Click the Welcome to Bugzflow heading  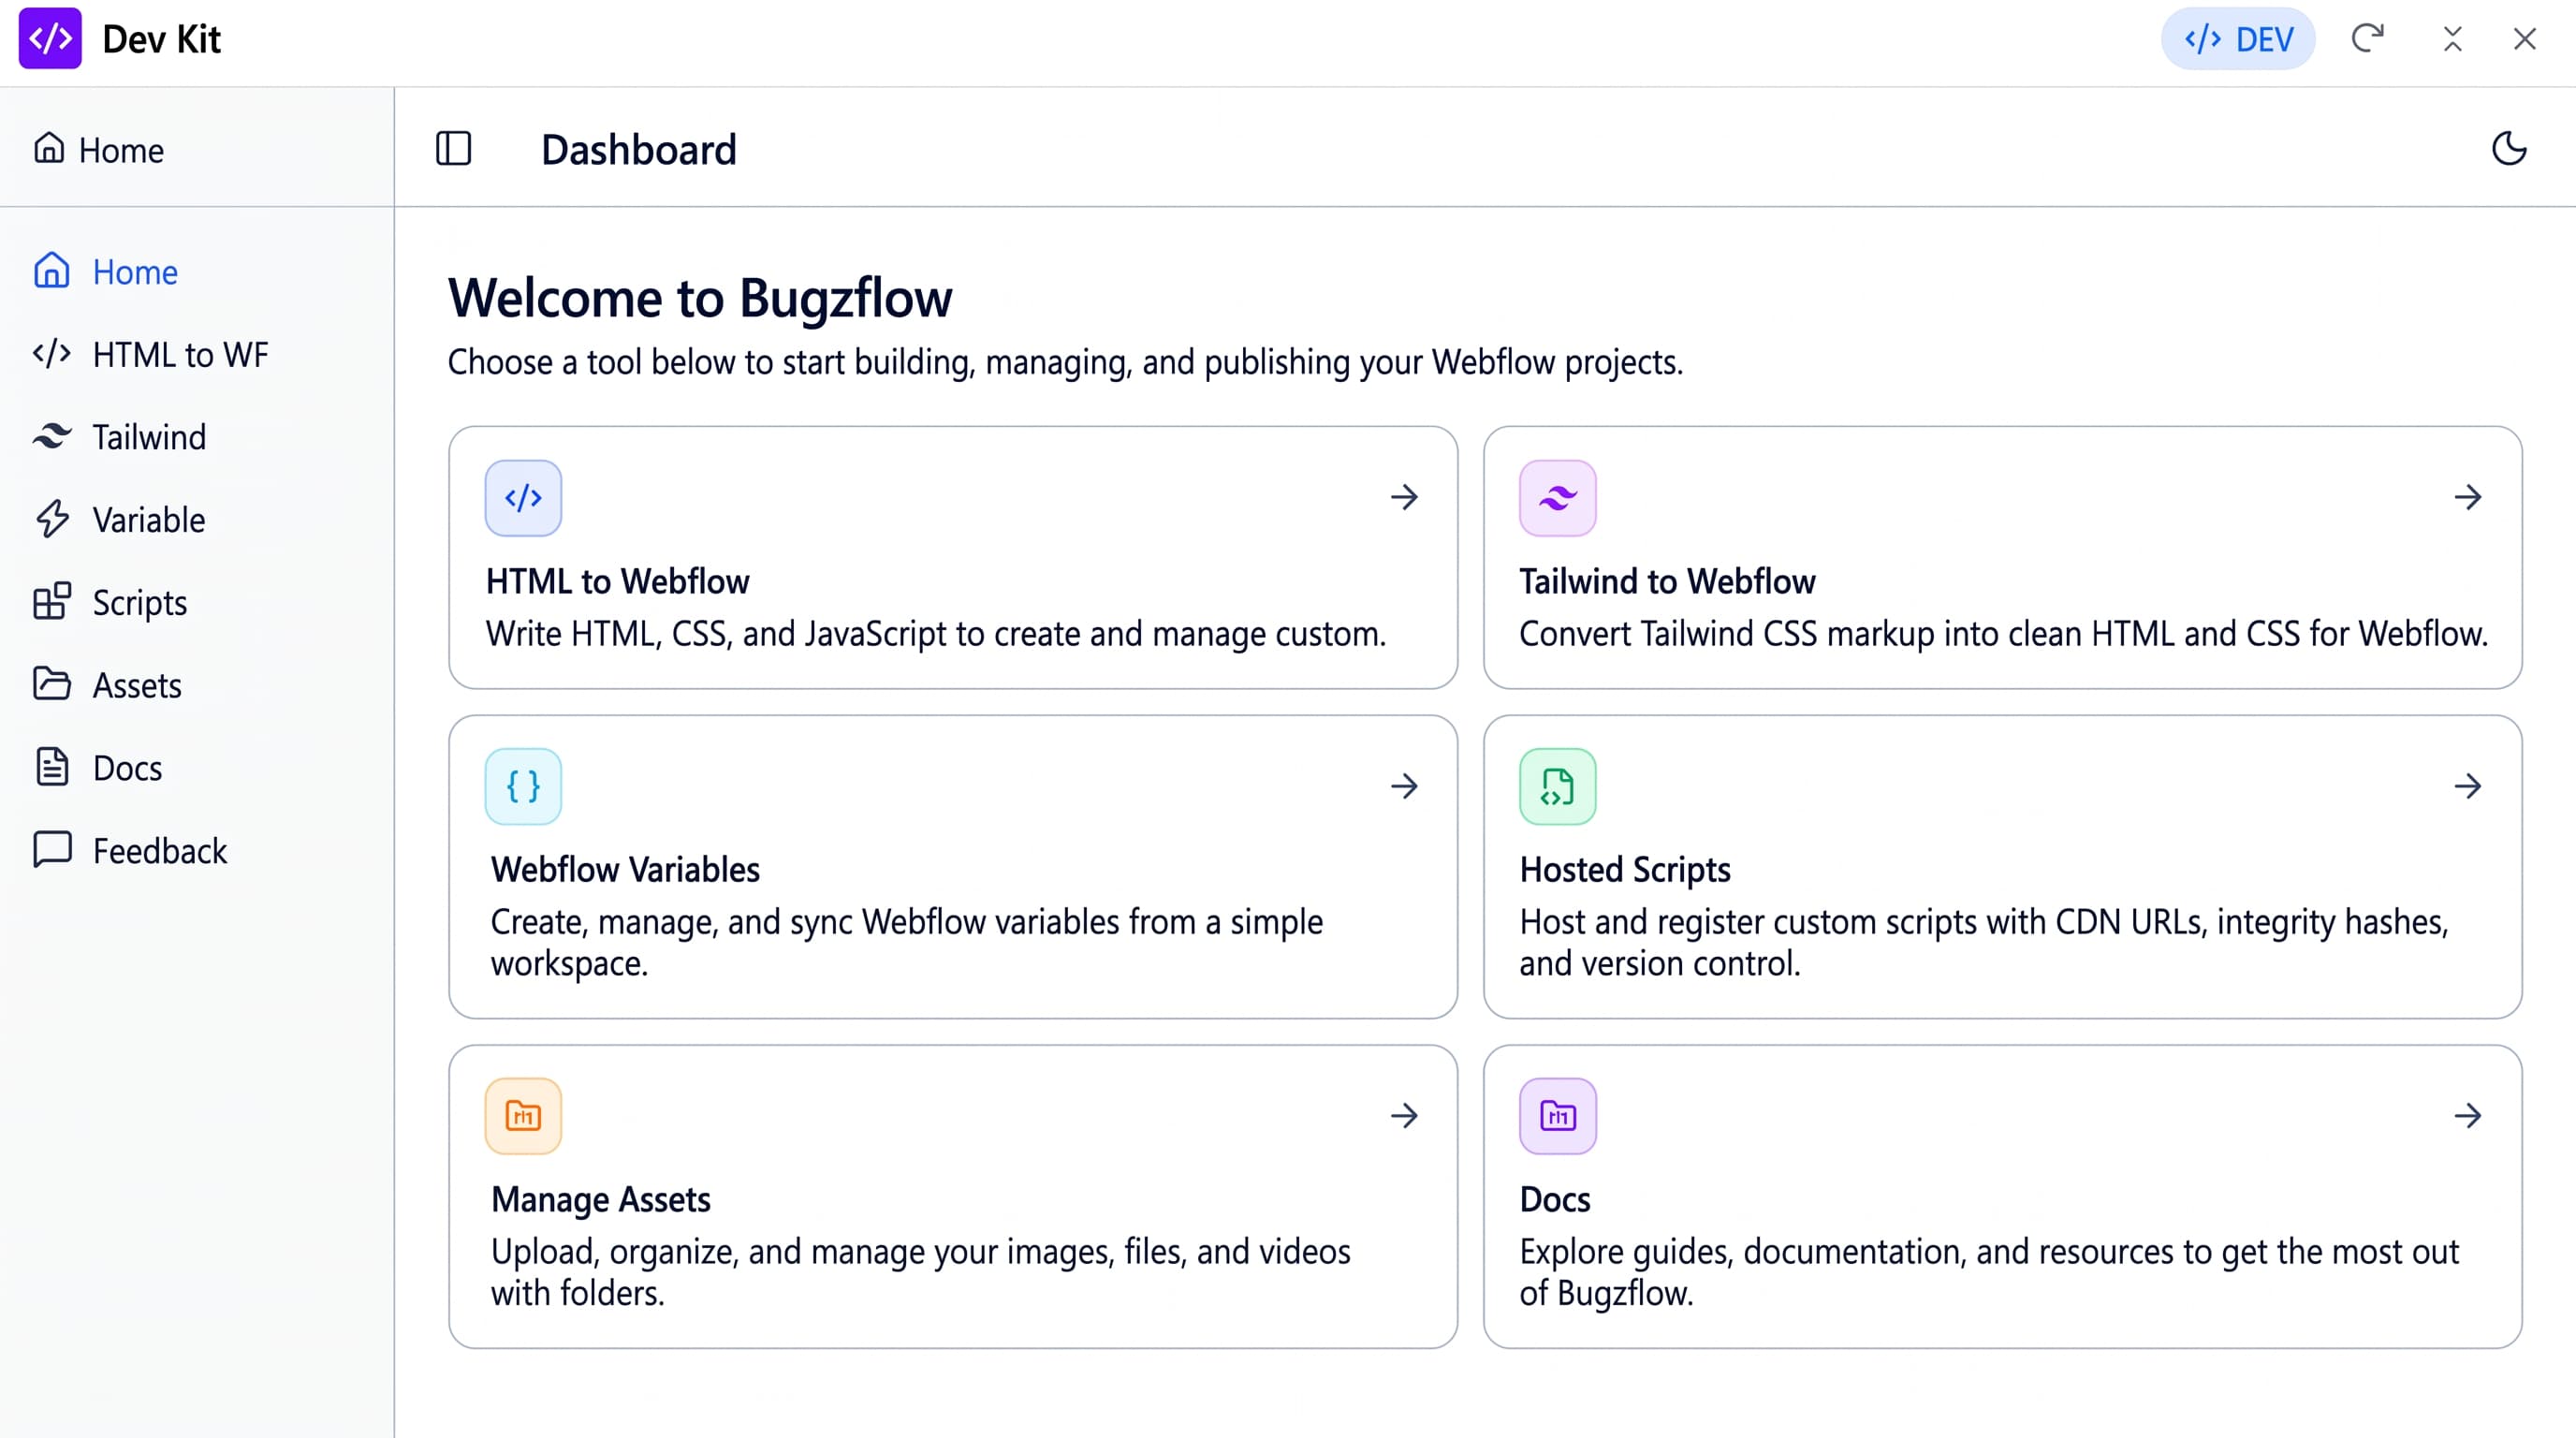(x=700, y=298)
